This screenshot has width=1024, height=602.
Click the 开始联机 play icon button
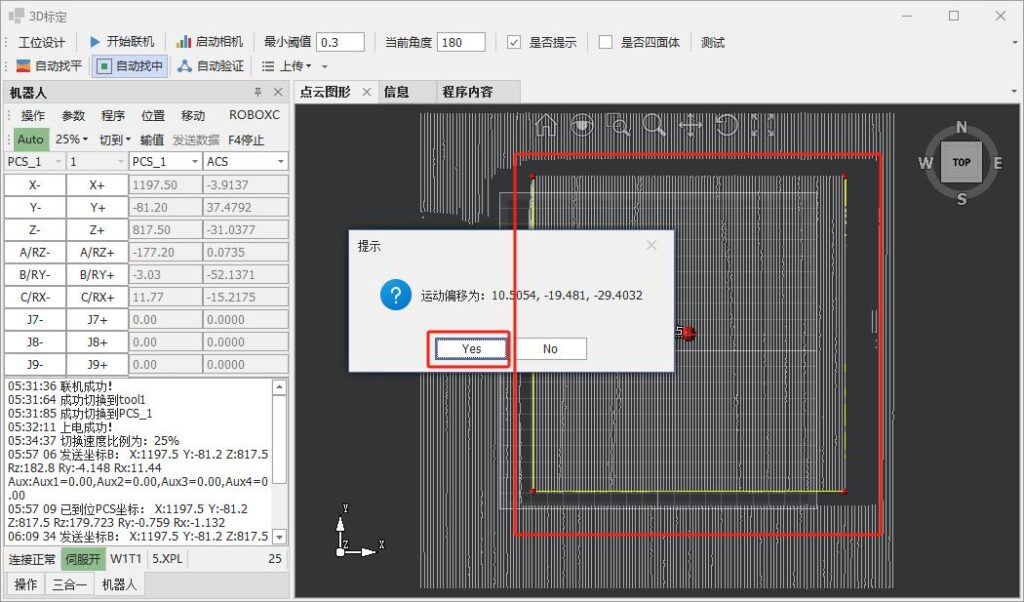pos(122,42)
